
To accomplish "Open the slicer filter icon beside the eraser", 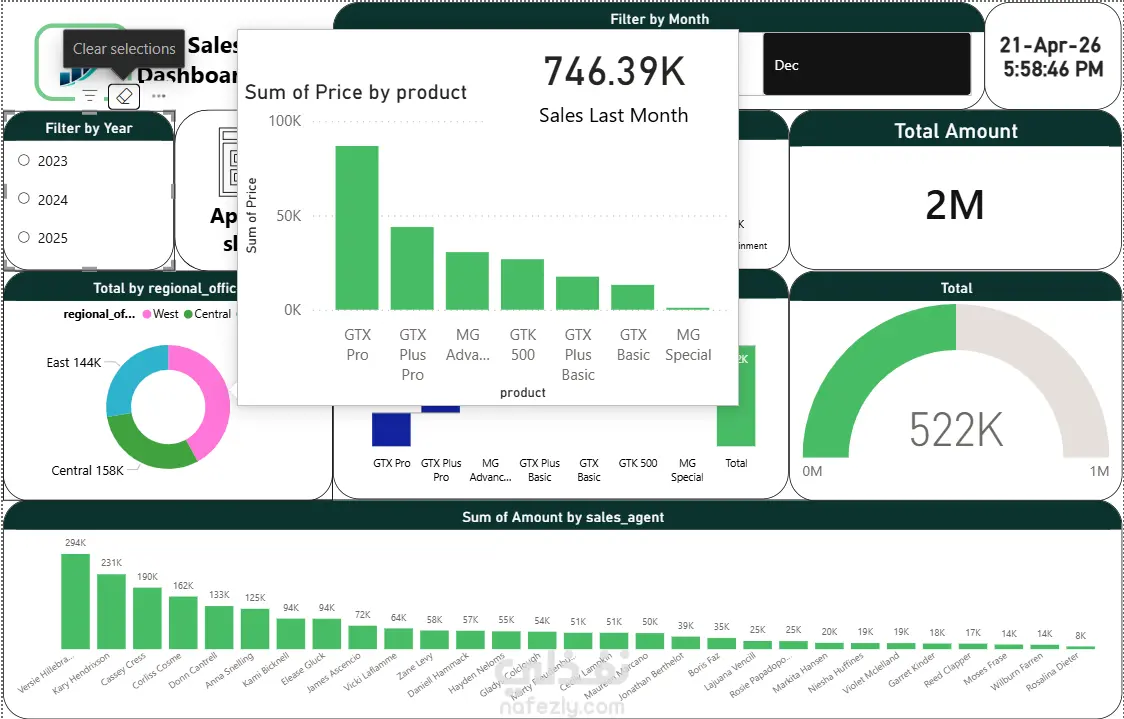I will (x=90, y=95).
